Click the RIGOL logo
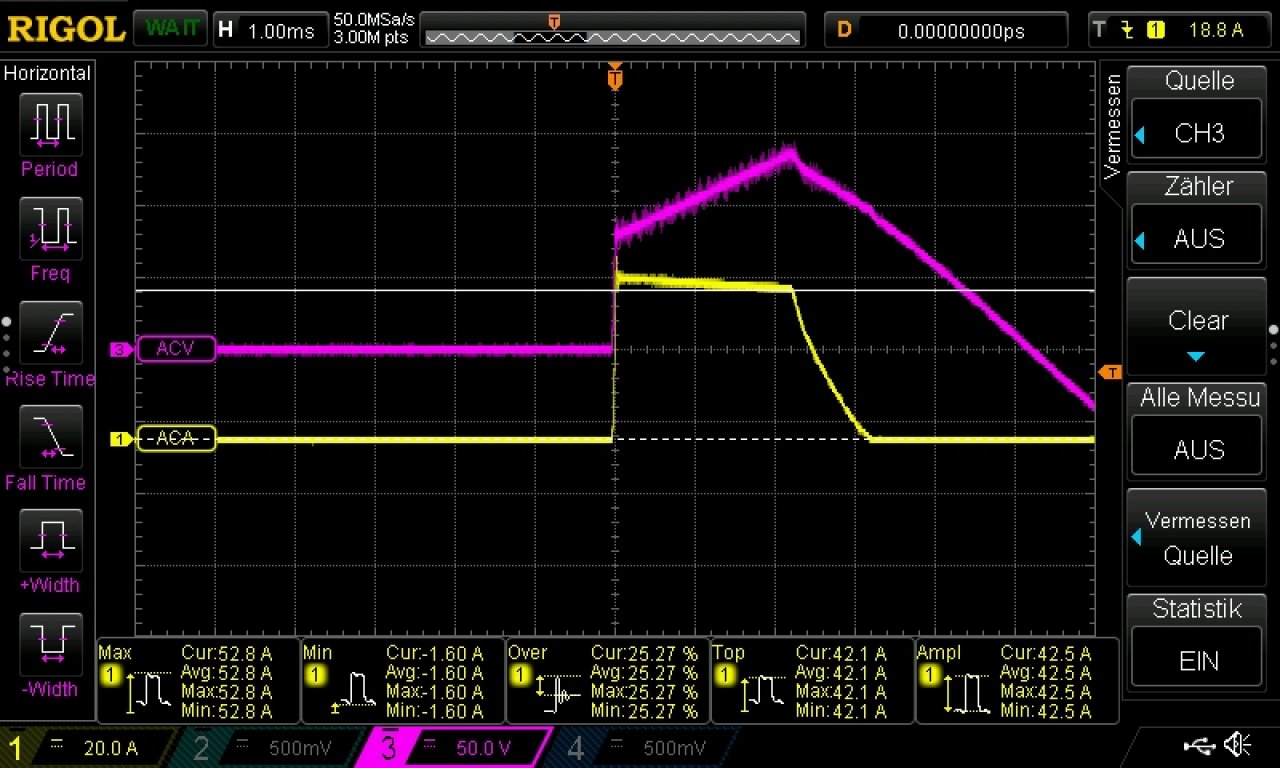 [x=65, y=29]
